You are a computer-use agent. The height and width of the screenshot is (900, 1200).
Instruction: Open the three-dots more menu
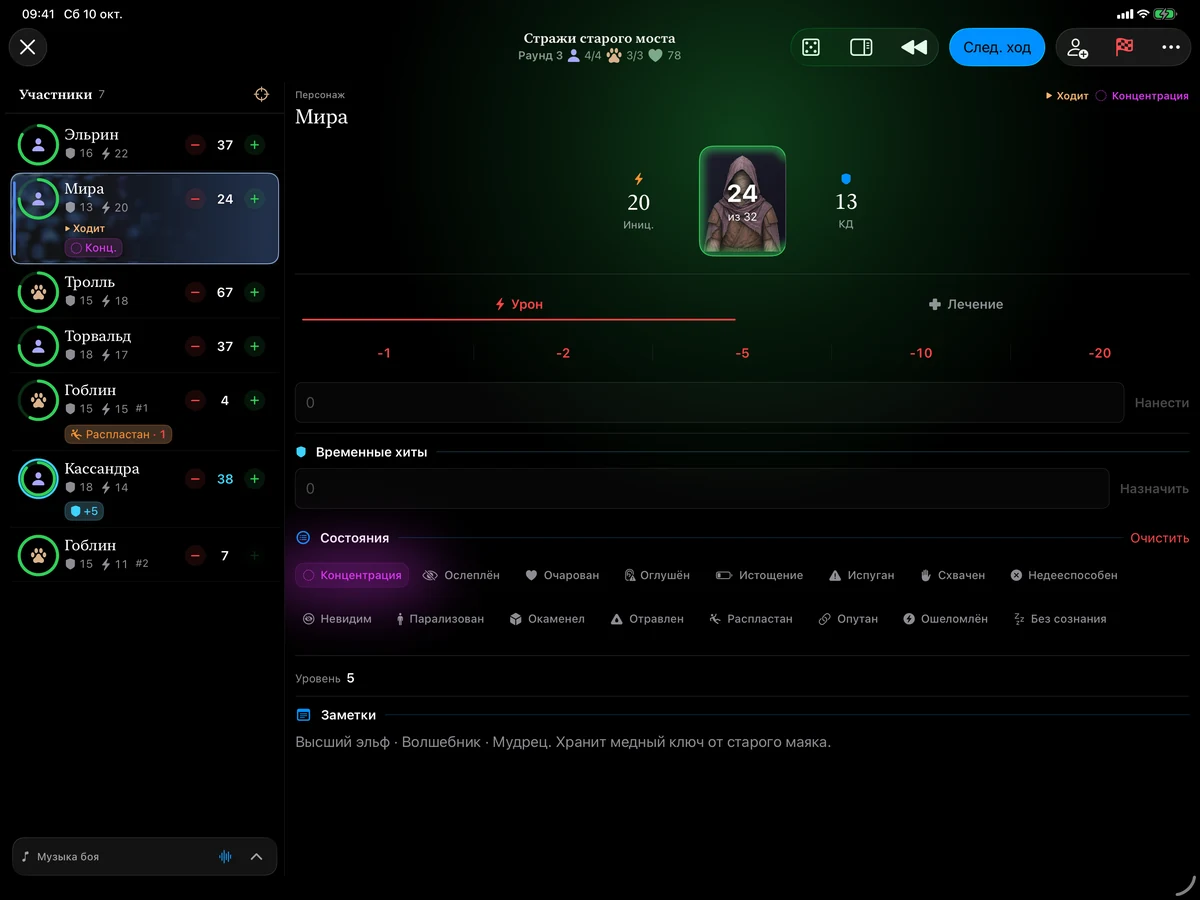click(1171, 47)
